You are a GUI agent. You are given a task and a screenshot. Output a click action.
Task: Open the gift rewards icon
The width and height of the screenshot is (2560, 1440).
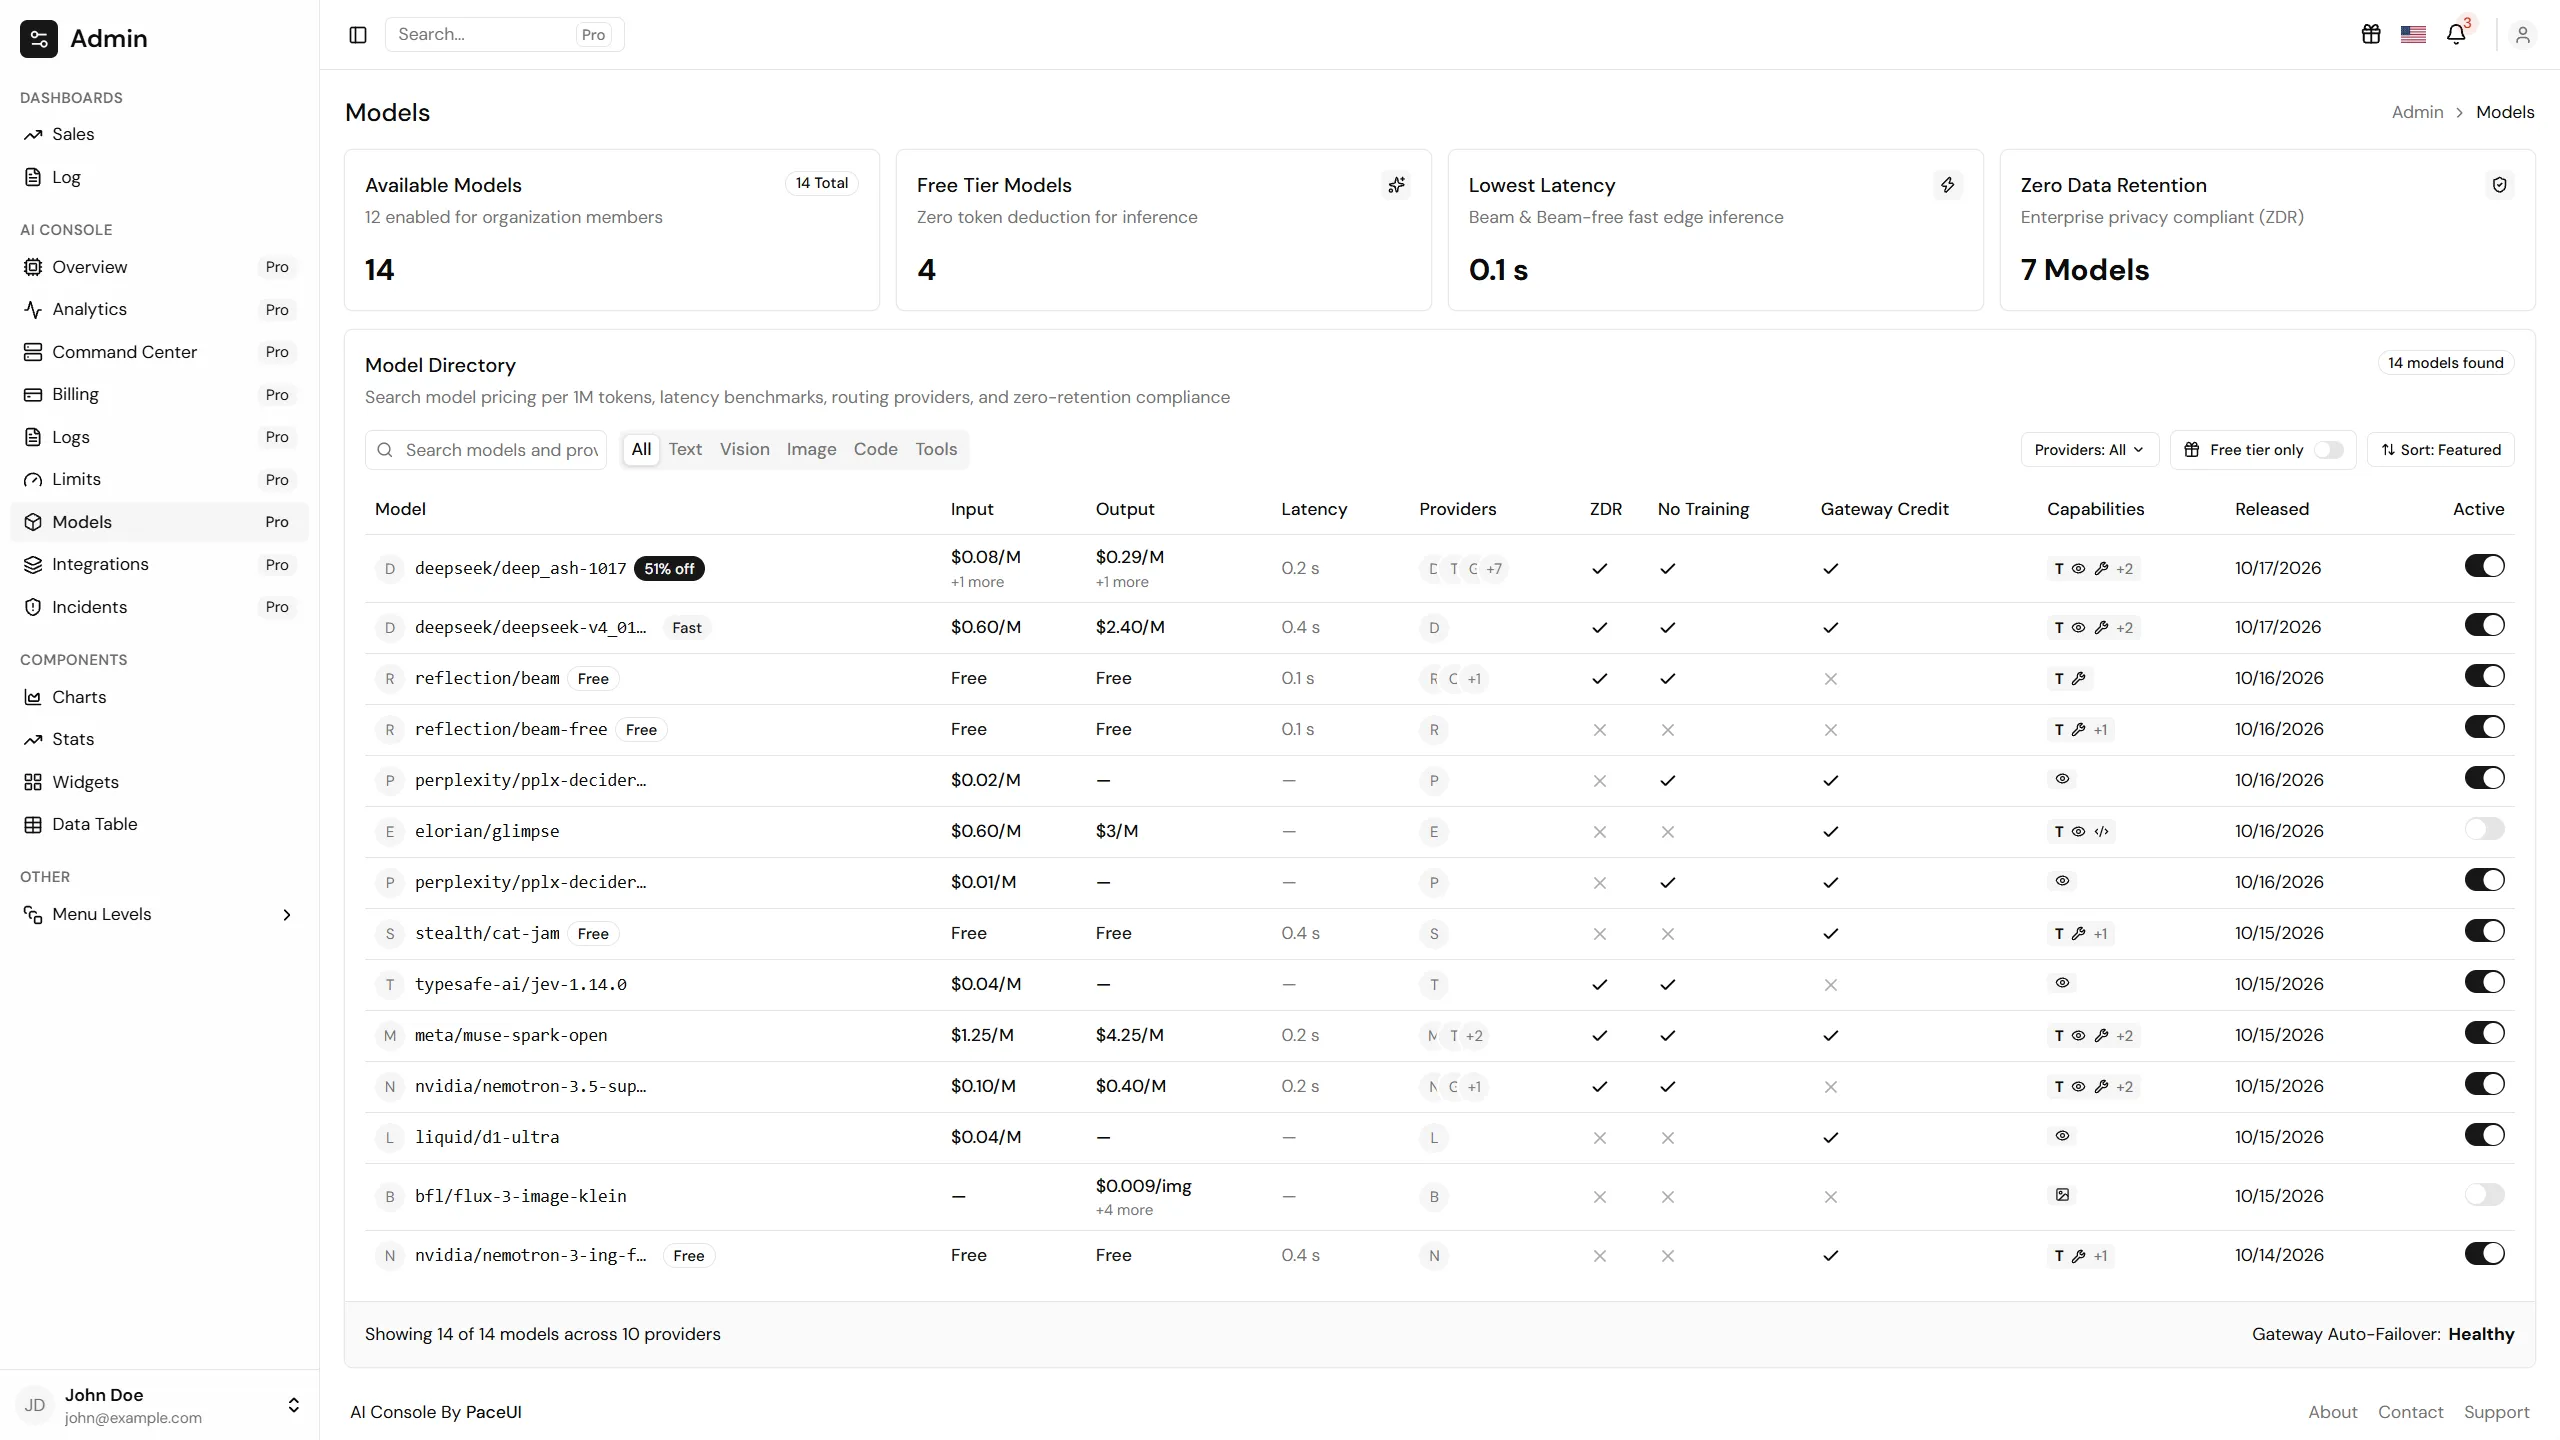click(2371, 35)
